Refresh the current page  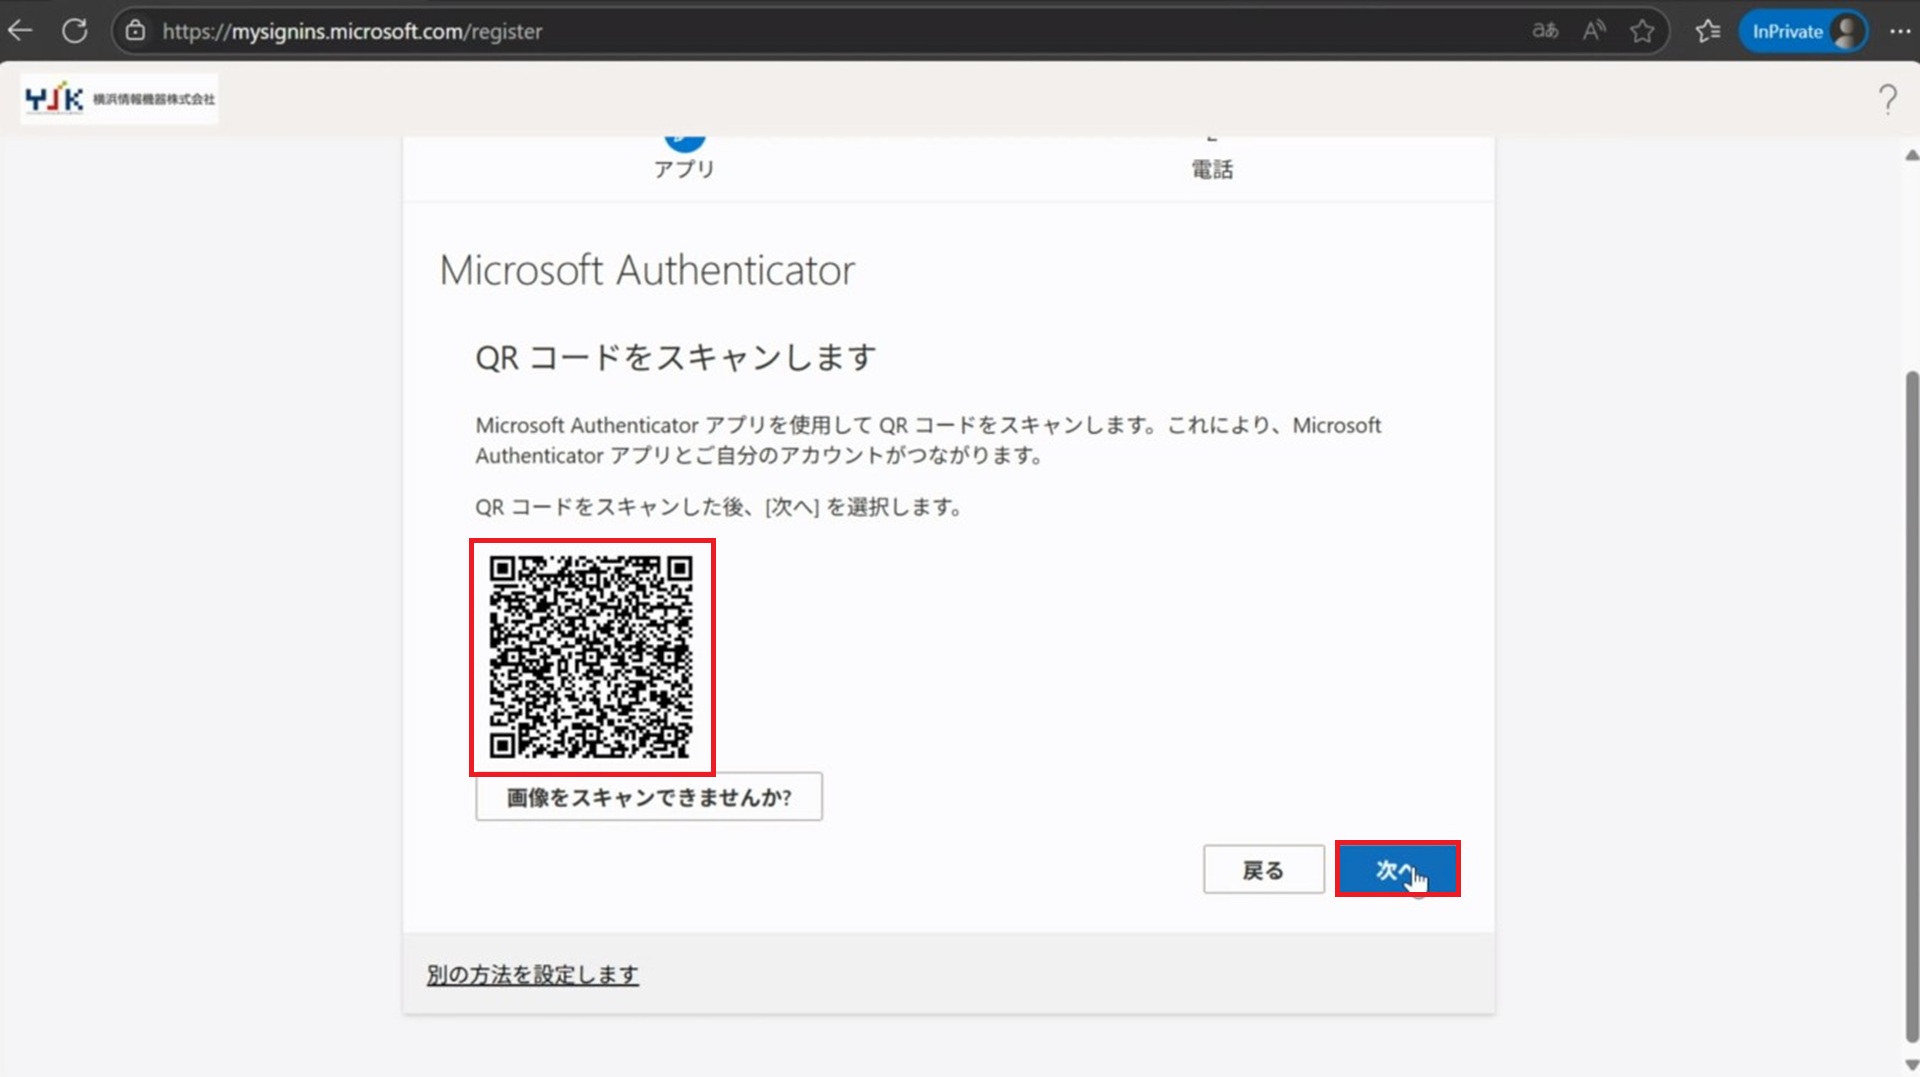click(75, 31)
